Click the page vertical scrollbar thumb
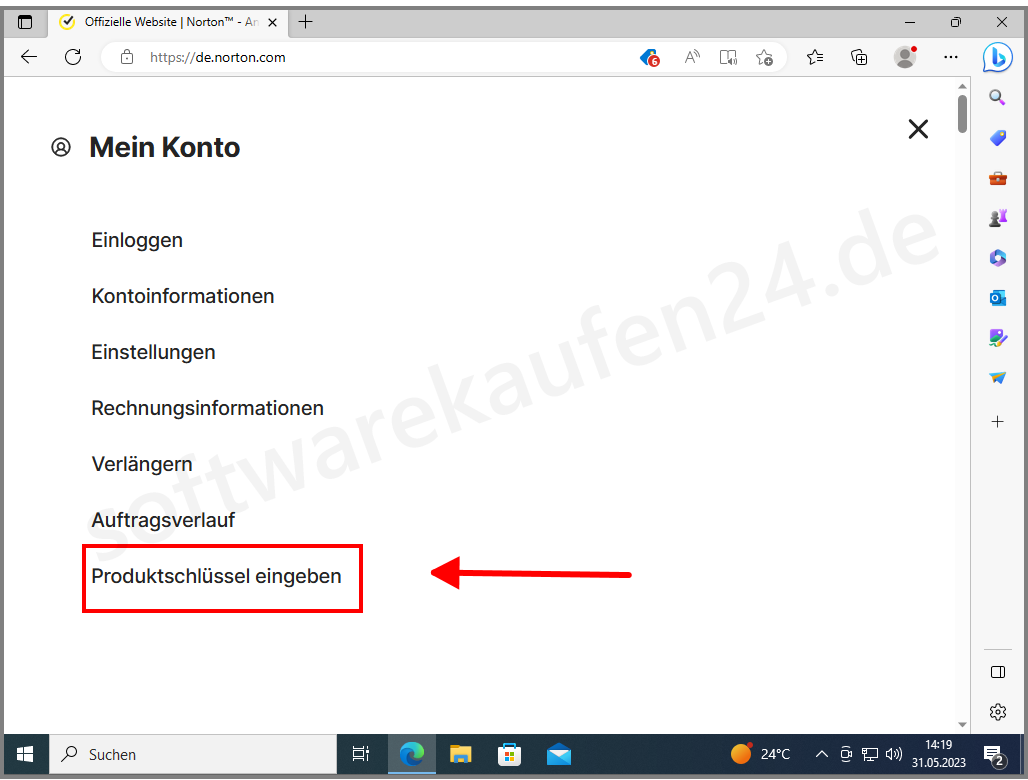 coord(962,114)
